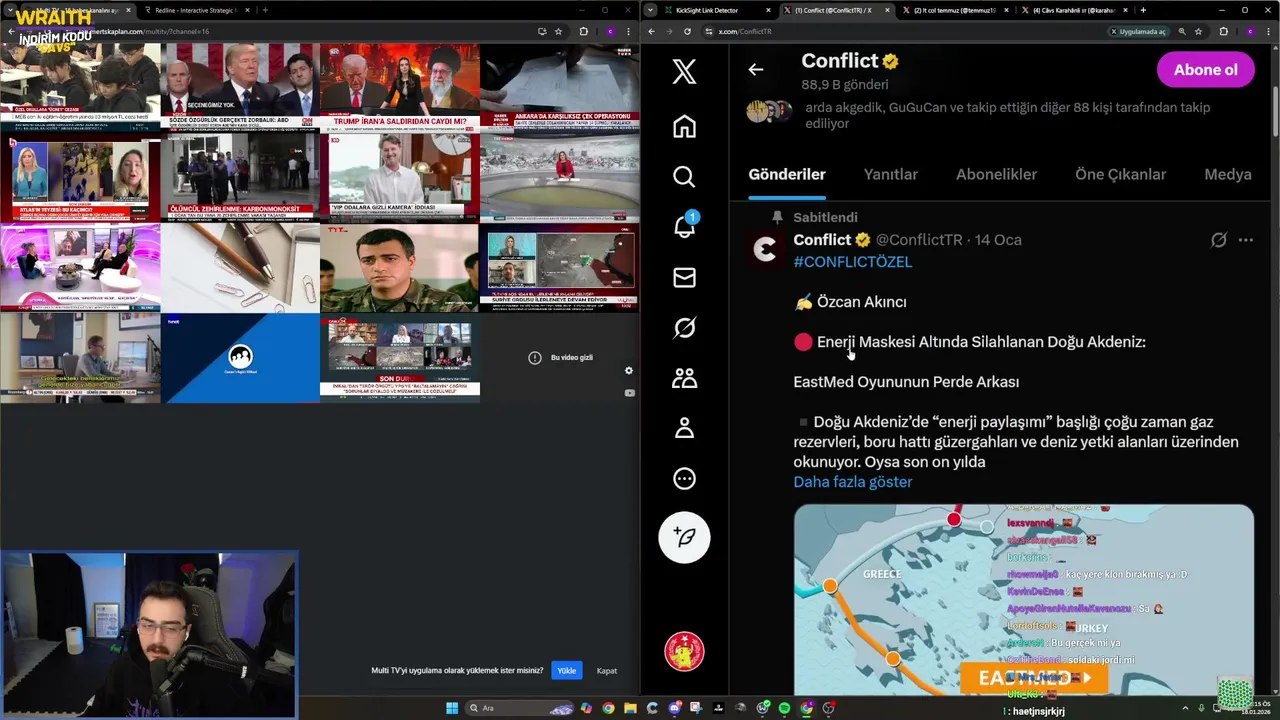Click the compose post feather button

click(684, 537)
